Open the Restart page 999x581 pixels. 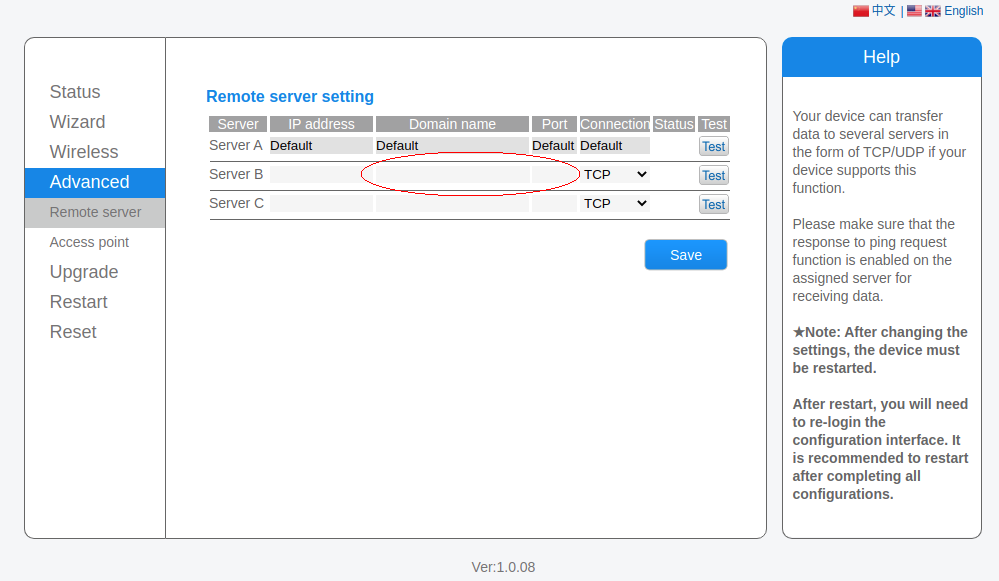[x=78, y=302]
